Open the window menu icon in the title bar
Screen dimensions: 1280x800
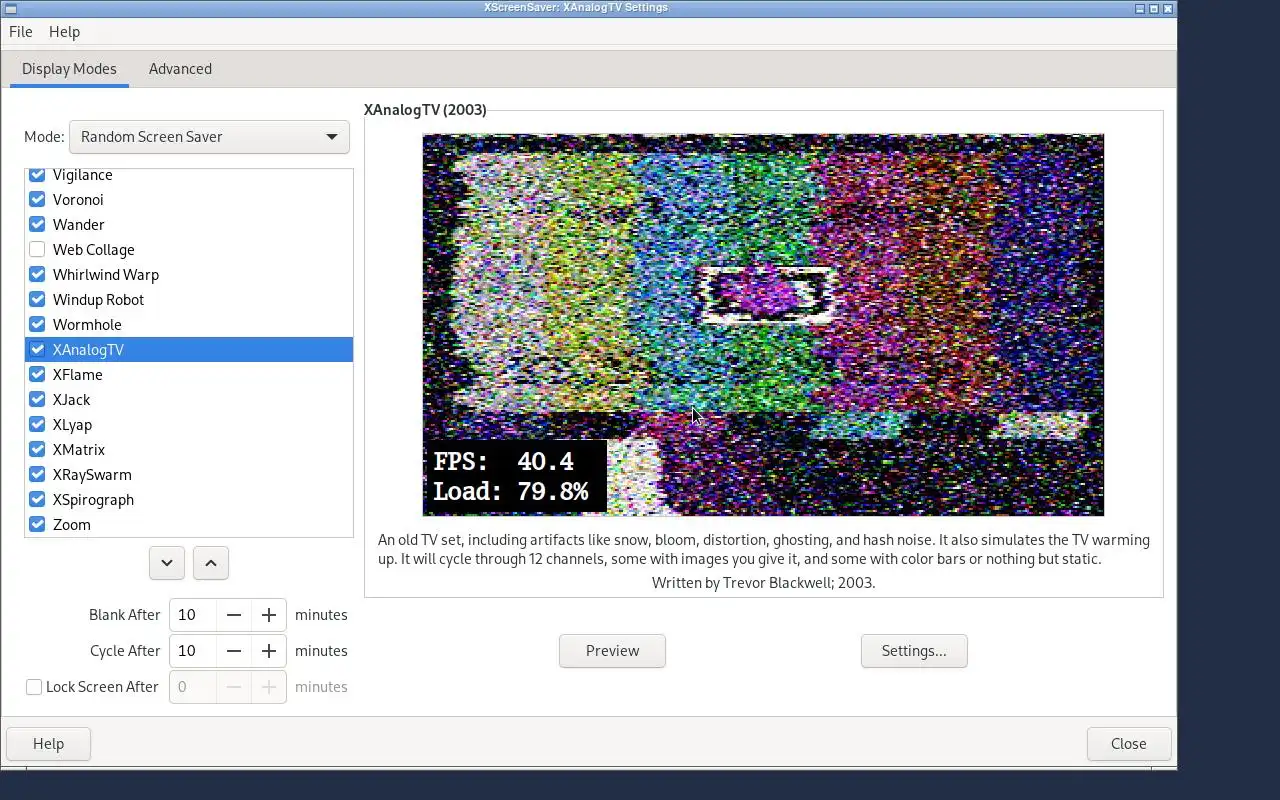tap(10, 8)
